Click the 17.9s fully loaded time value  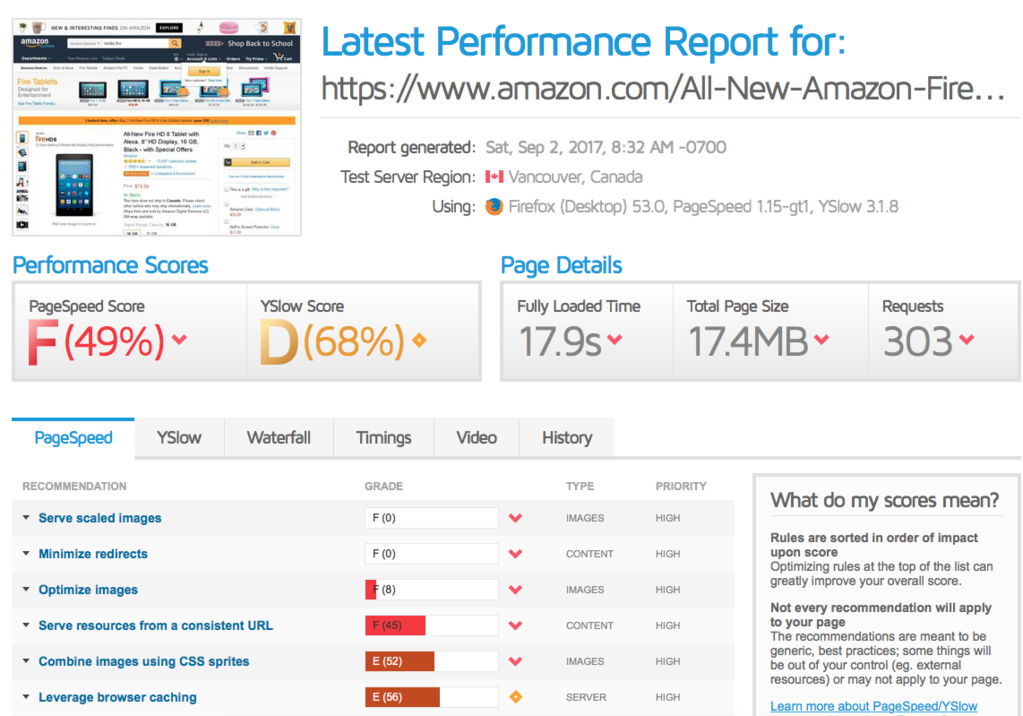tap(560, 341)
